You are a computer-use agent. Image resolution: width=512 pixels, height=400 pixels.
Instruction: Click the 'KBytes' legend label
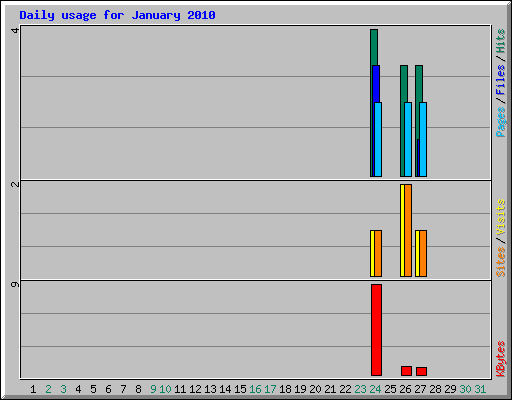tap(501, 359)
